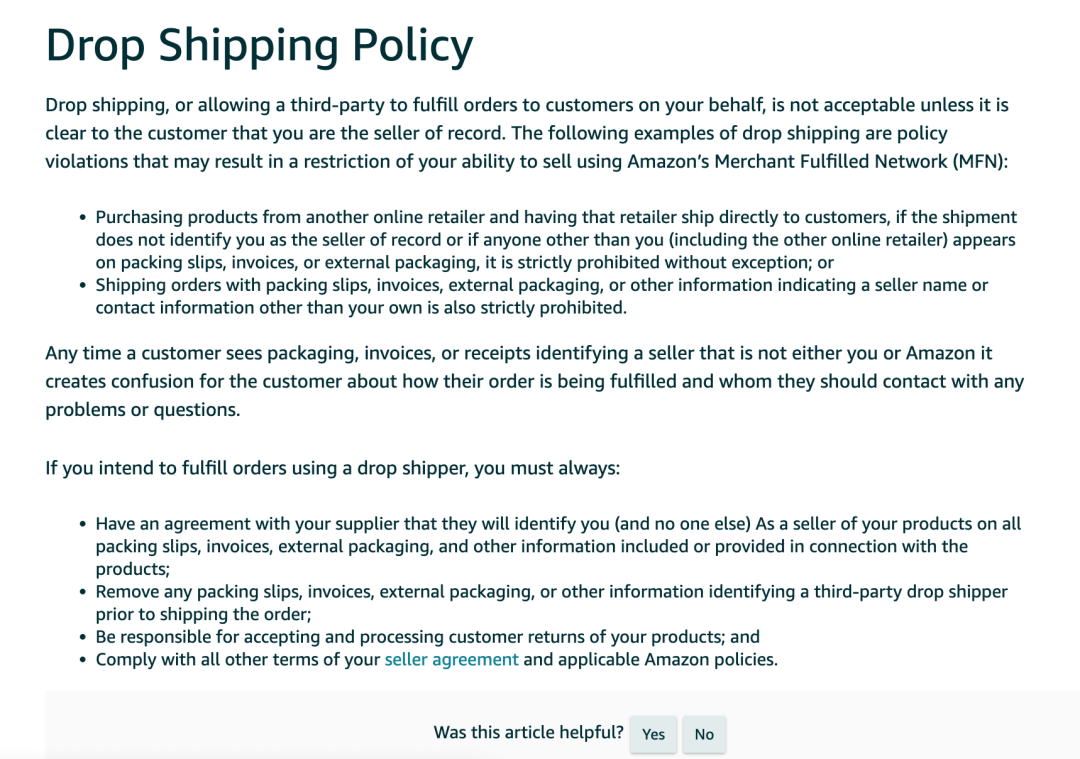Click the Yes button for article helpful
This screenshot has height=759, width=1080.
(x=653, y=734)
